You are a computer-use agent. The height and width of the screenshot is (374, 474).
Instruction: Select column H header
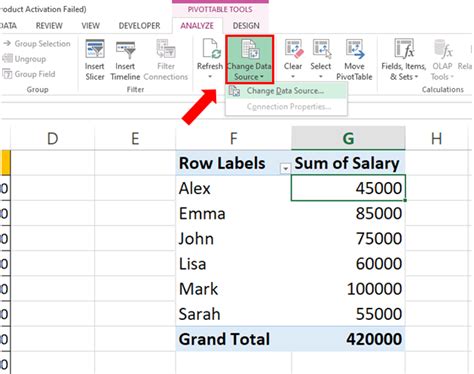(437, 138)
